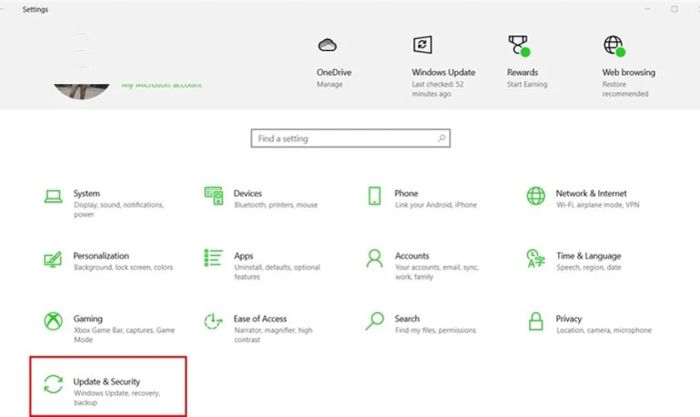Click OneDrive Manage text
The image size is (700, 417).
[x=329, y=84]
